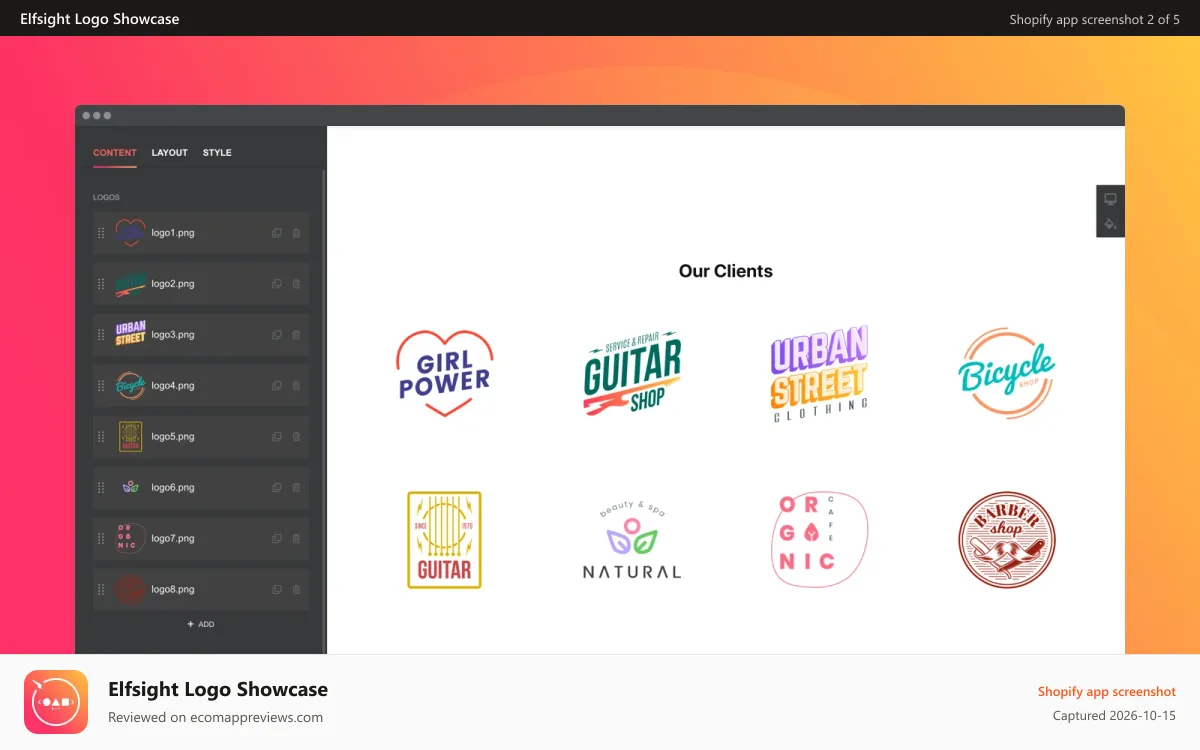Click the Shopify app screenshot link
The width and height of the screenshot is (1200, 750).
(x=1107, y=692)
